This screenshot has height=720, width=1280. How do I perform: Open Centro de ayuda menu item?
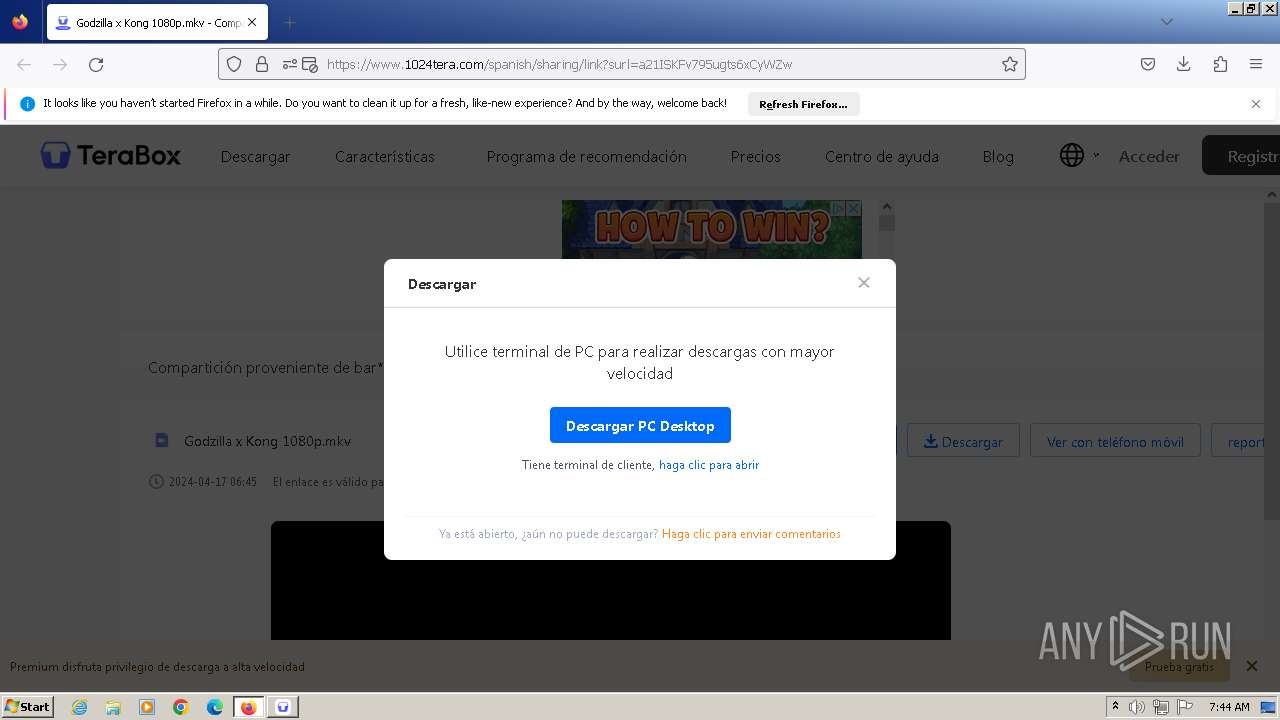point(881,157)
